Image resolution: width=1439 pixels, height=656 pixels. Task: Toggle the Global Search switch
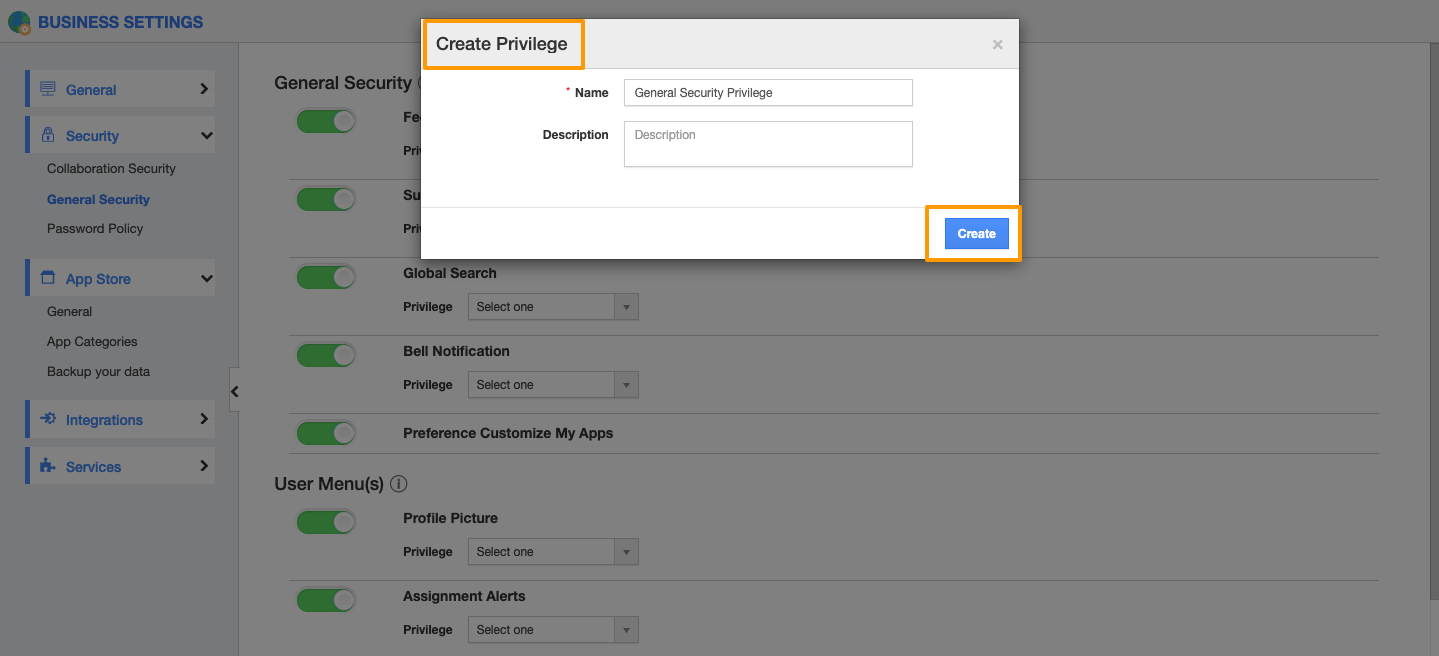[x=326, y=277]
